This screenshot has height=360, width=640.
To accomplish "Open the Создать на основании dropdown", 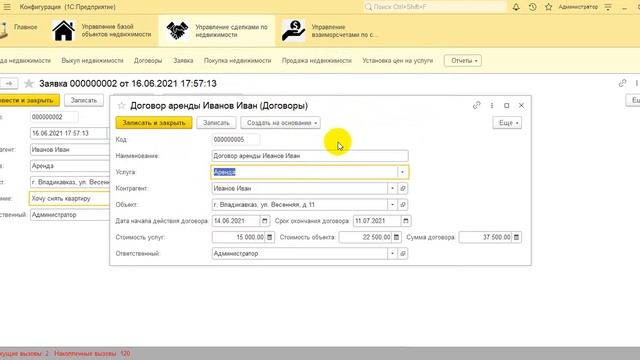I will click(x=280, y=123).
